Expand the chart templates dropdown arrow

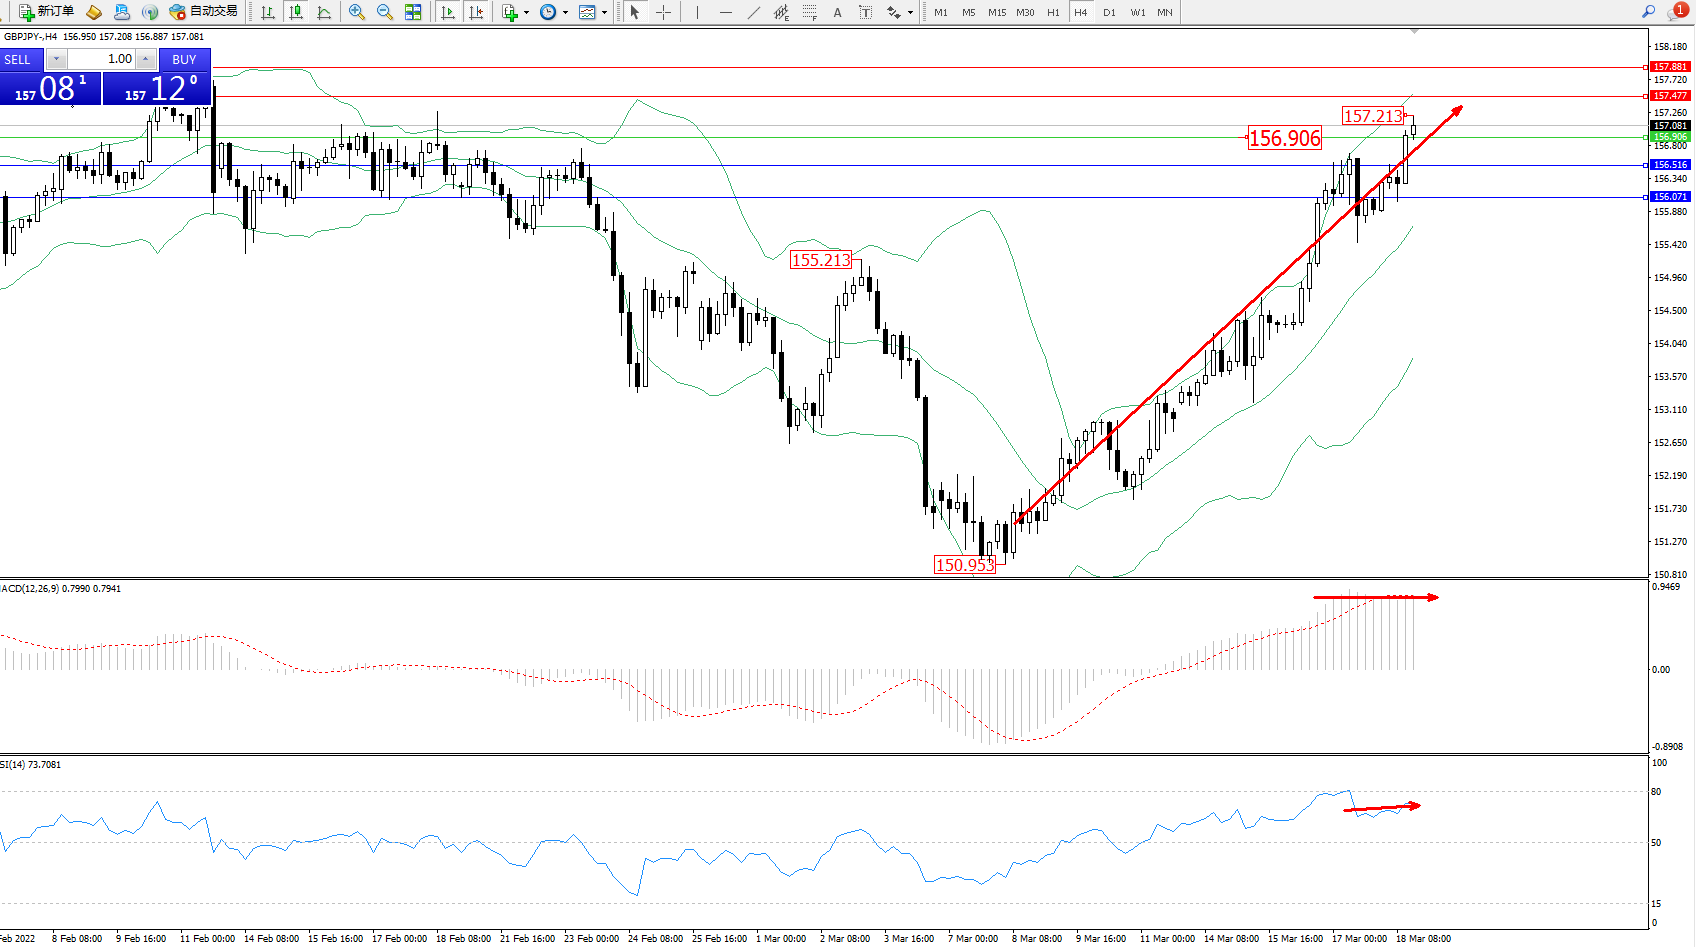click(x=604, y=12)
